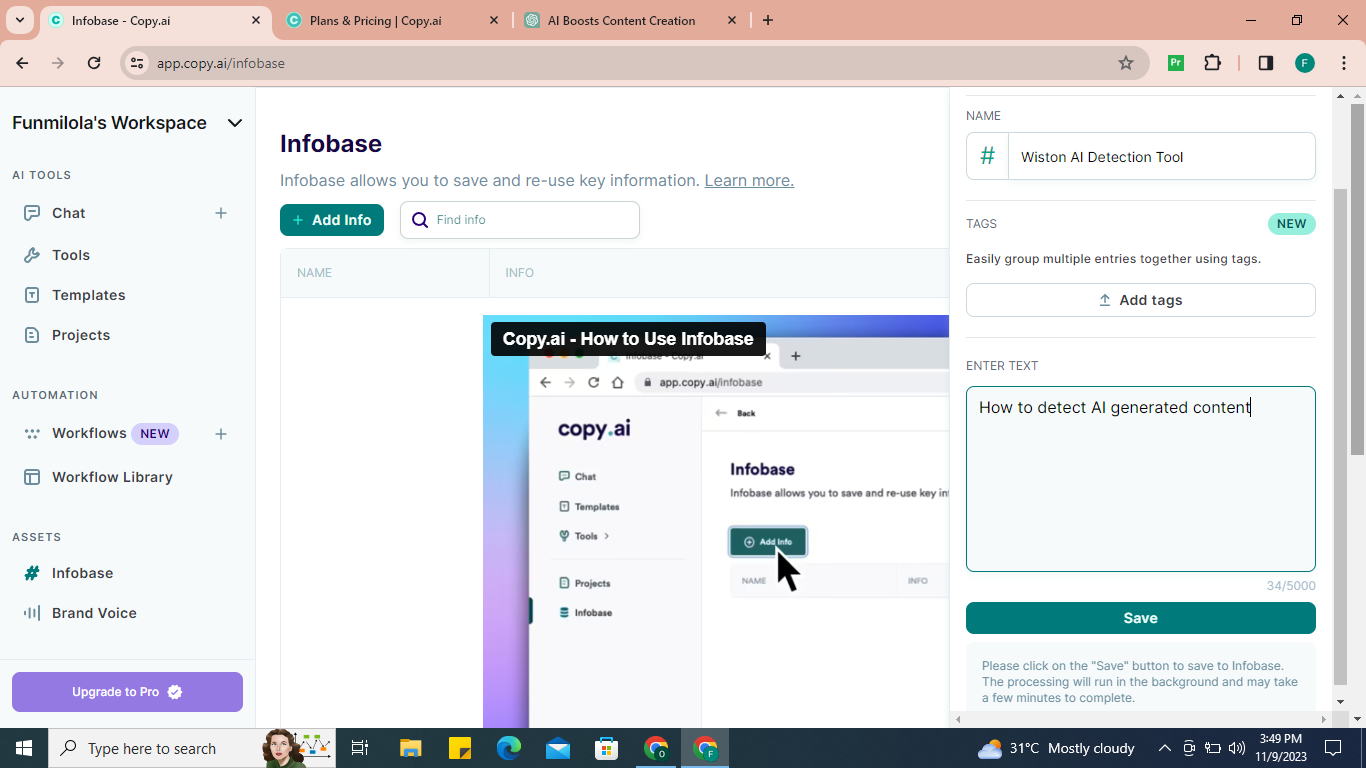Focus the Find info search field
Viewport: 1366px width, 768px height.
[520, 220]
